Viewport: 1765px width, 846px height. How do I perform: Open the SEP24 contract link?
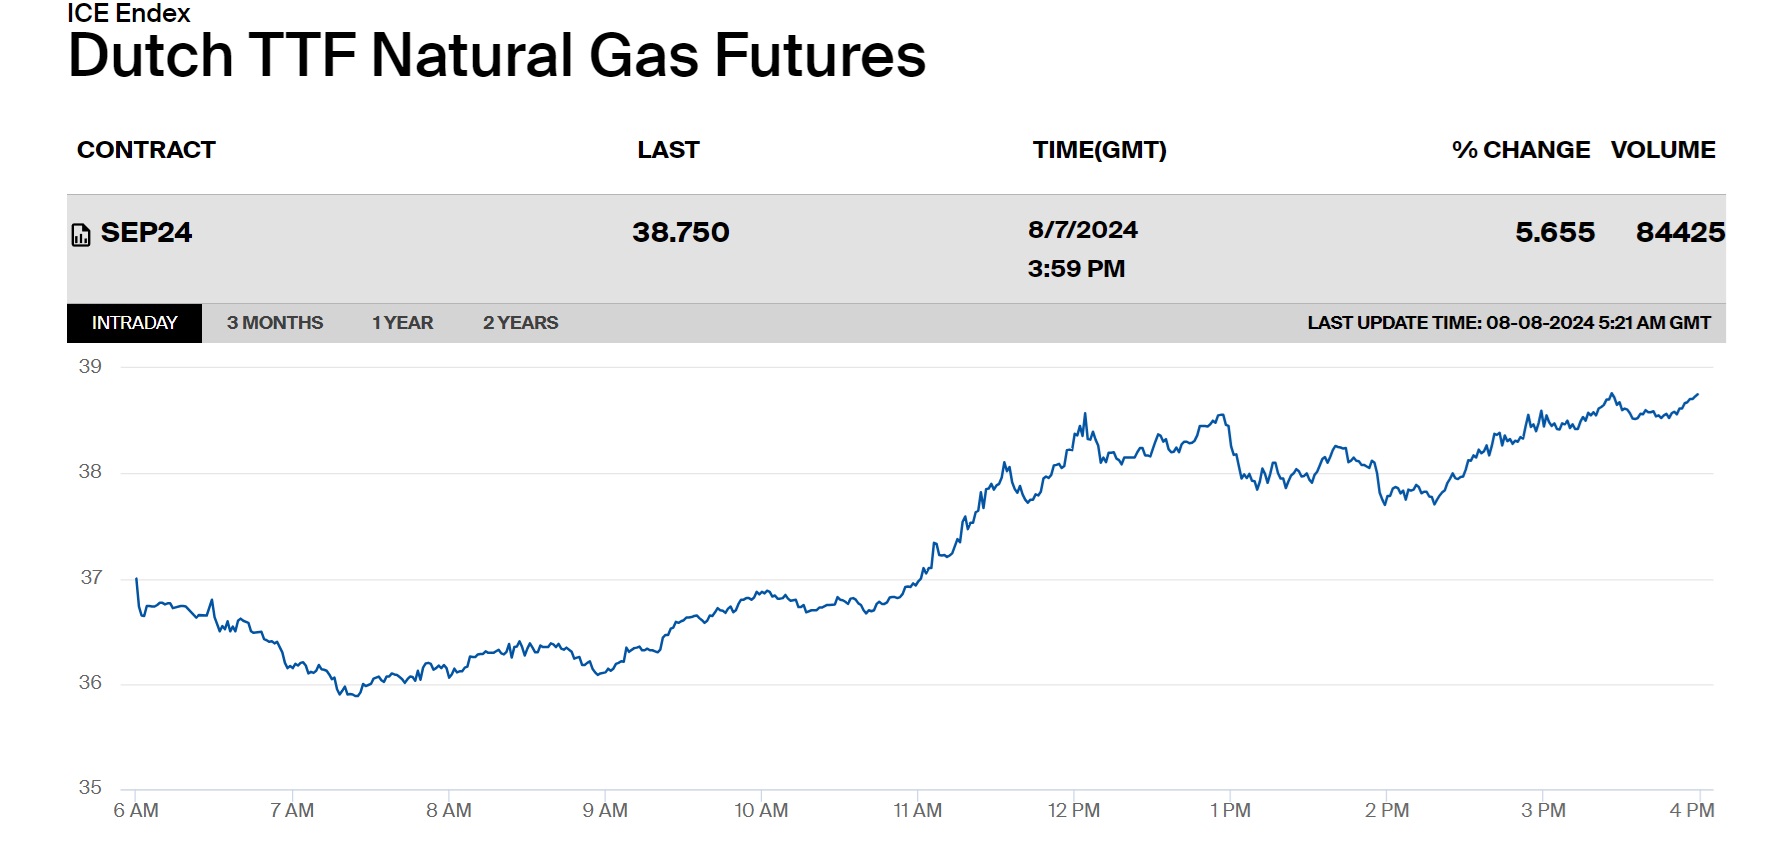pyautogui.click(x=146, y=233)
